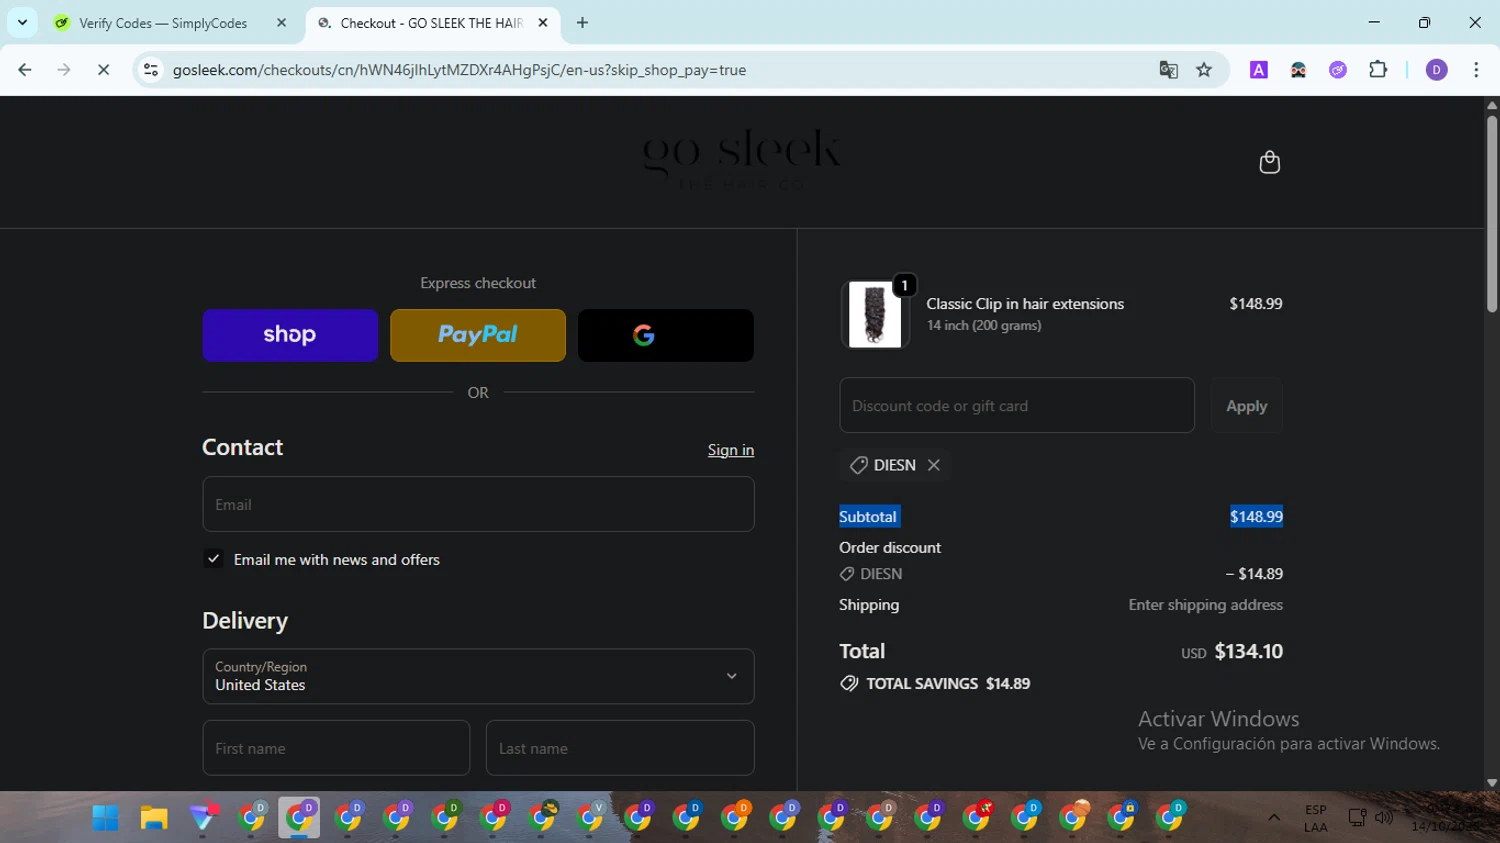The image size is (1500, 843).
Task: Stop loading the page
Action: coord(103,70)
